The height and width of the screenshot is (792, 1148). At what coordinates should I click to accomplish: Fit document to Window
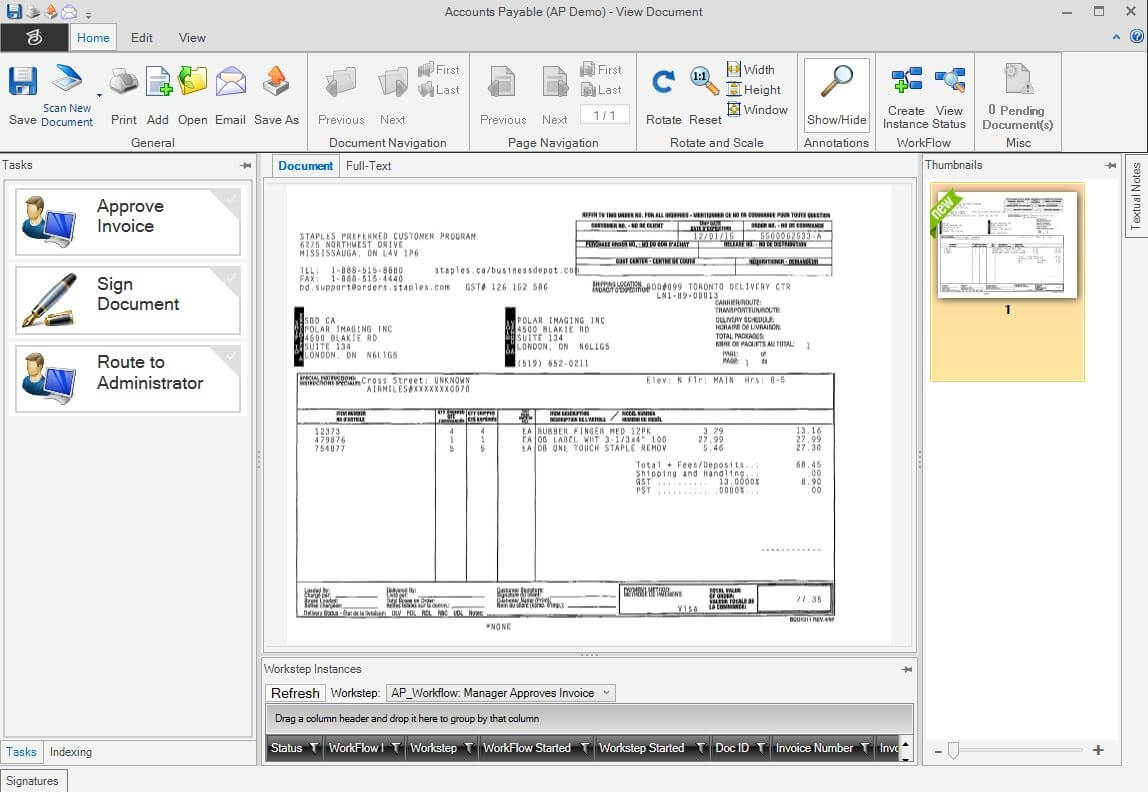click(757, 110)
